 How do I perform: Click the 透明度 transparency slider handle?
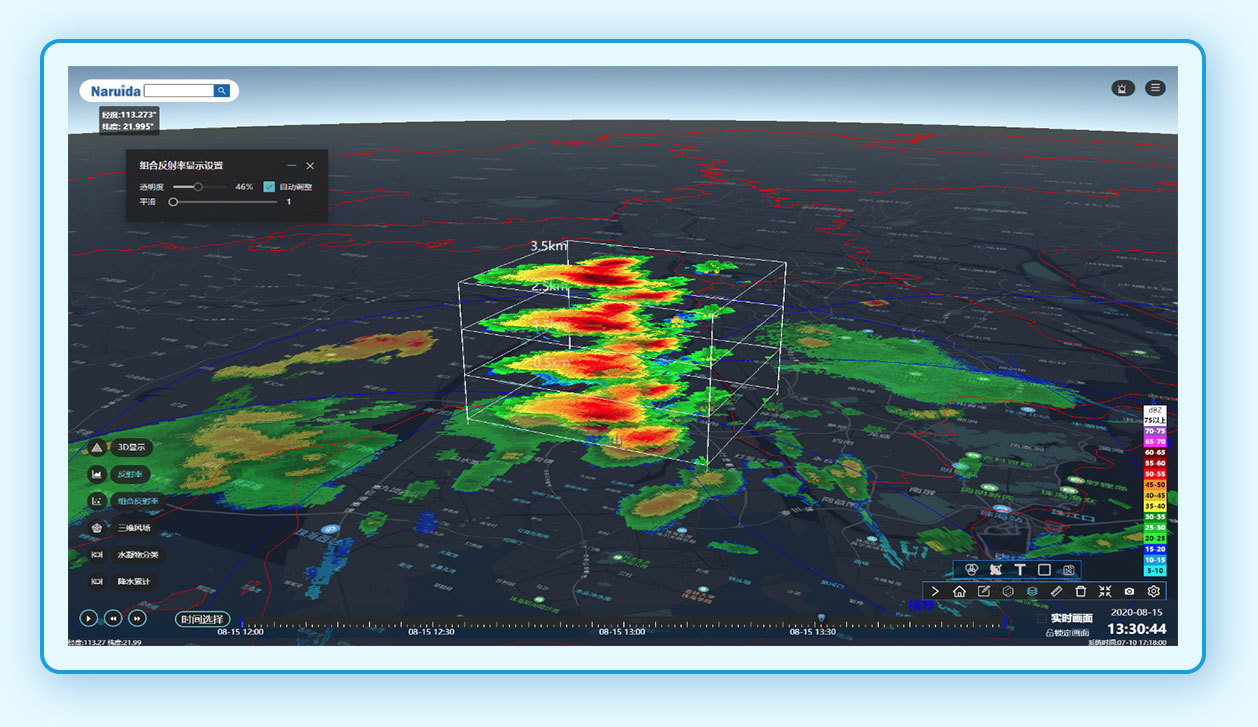pyautogui.click(x=198, y=186)
